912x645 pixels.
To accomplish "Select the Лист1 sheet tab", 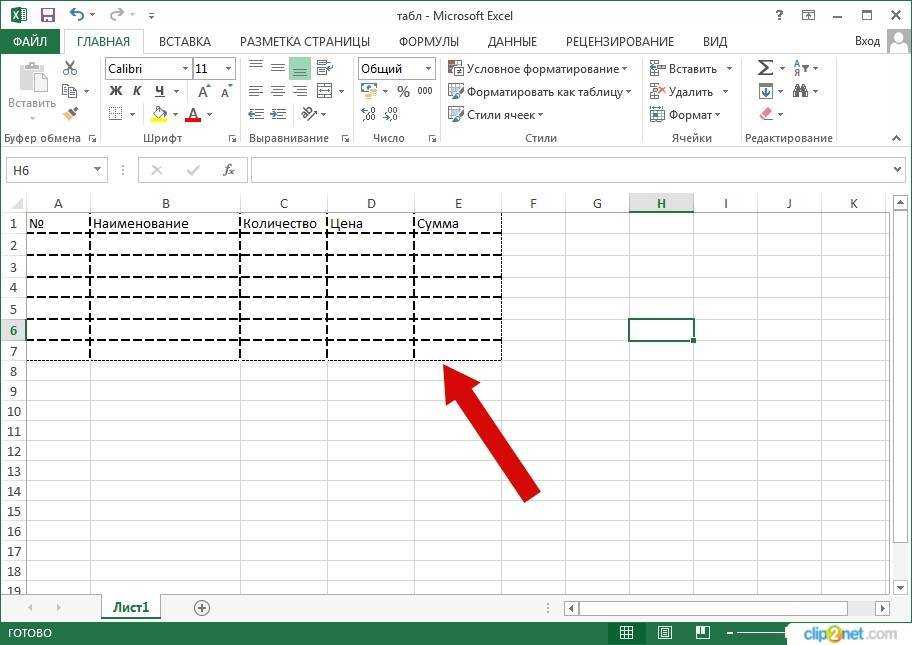I will pyautogui.click(x=131, y=607).
